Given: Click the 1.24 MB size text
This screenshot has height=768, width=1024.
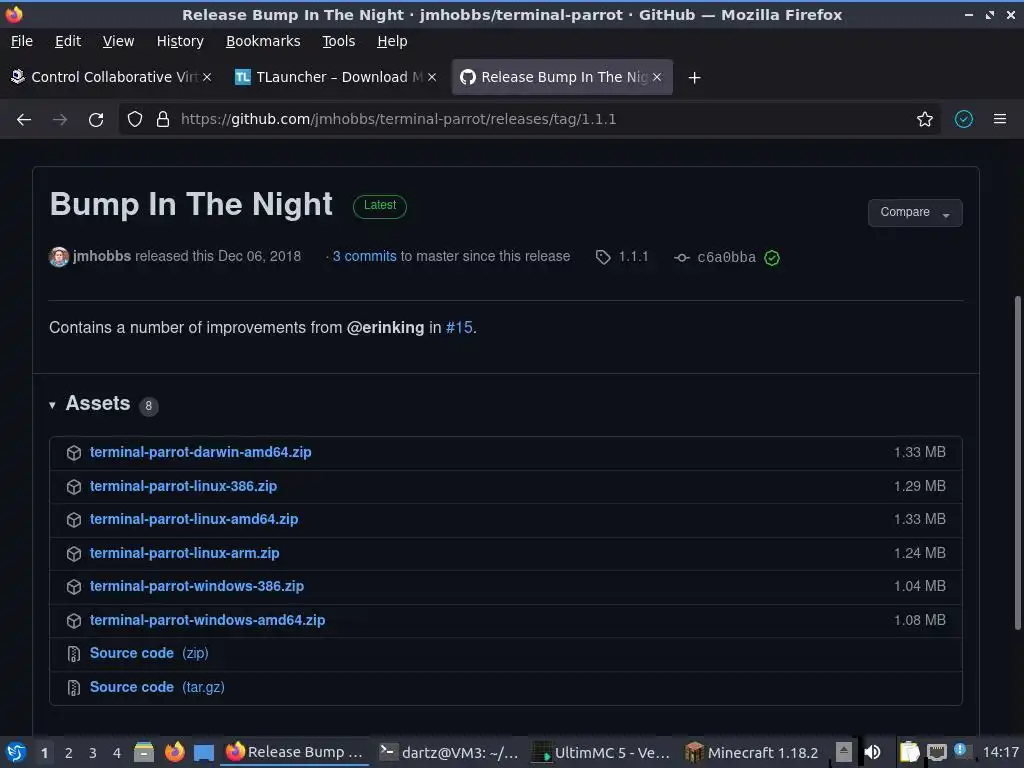Looking at the screenshot, I should (x=920, y=553).
